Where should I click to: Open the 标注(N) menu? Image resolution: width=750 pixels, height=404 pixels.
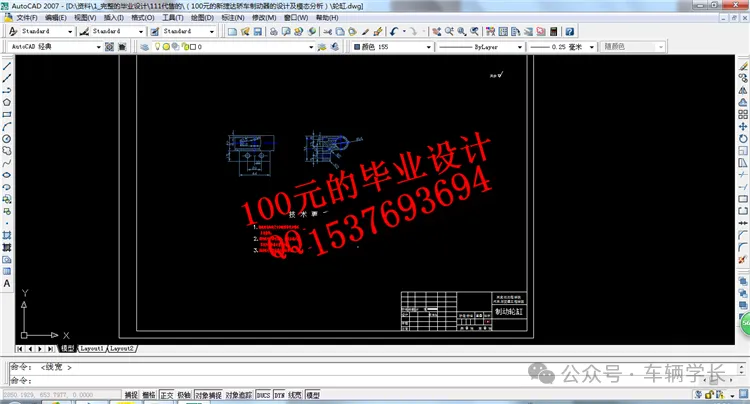point(233,18)
